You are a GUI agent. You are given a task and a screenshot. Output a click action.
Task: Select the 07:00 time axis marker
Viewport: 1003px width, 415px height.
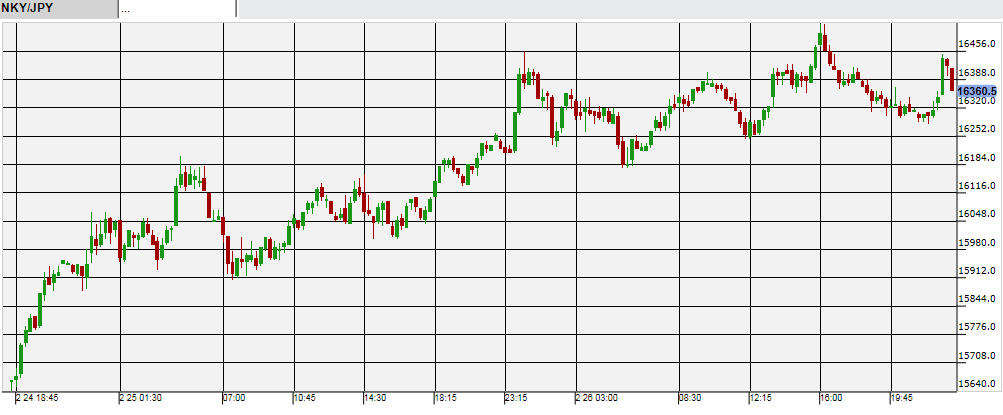point(235,398)
